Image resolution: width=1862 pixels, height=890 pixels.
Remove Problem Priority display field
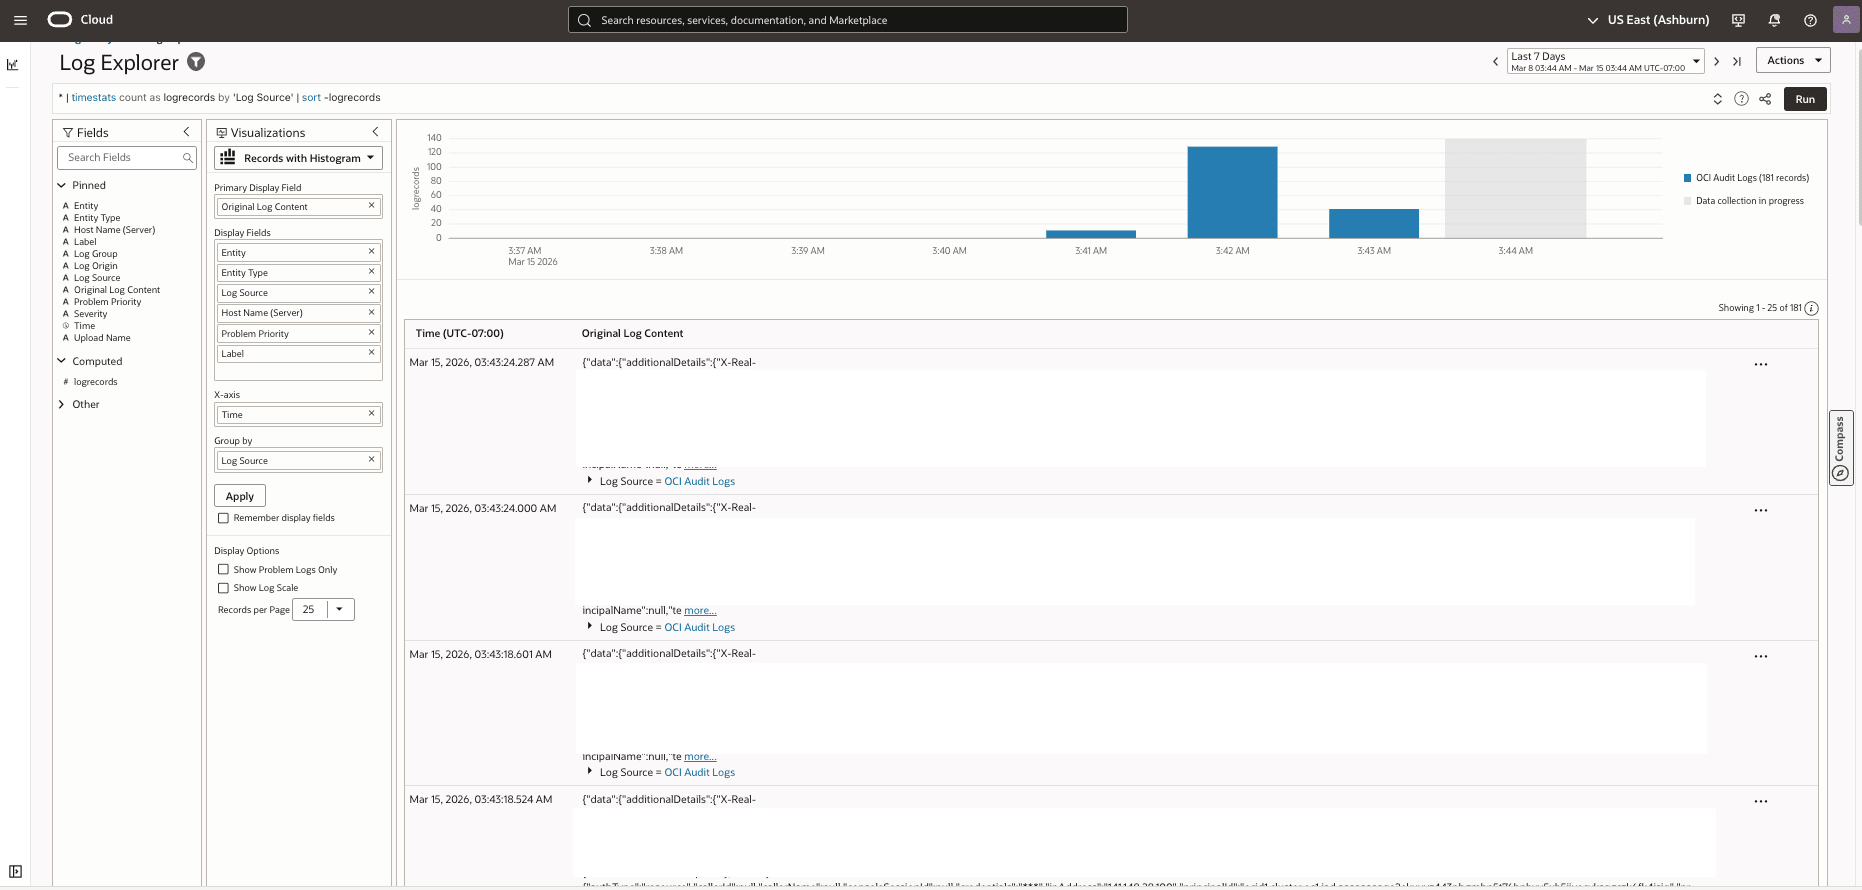pyautogui.click(x=371, y=333)
